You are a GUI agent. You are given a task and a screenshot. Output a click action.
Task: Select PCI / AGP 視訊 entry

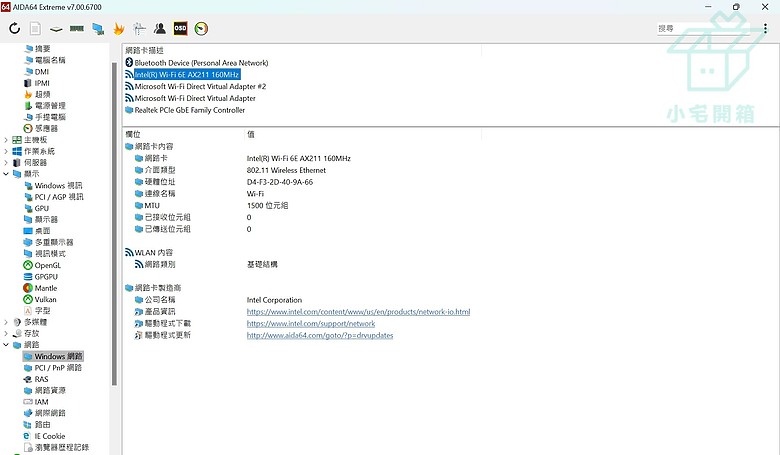pos(53,197)
